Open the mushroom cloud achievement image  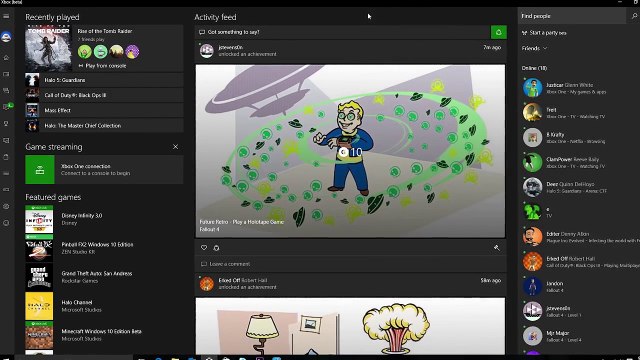pos(350,326)
